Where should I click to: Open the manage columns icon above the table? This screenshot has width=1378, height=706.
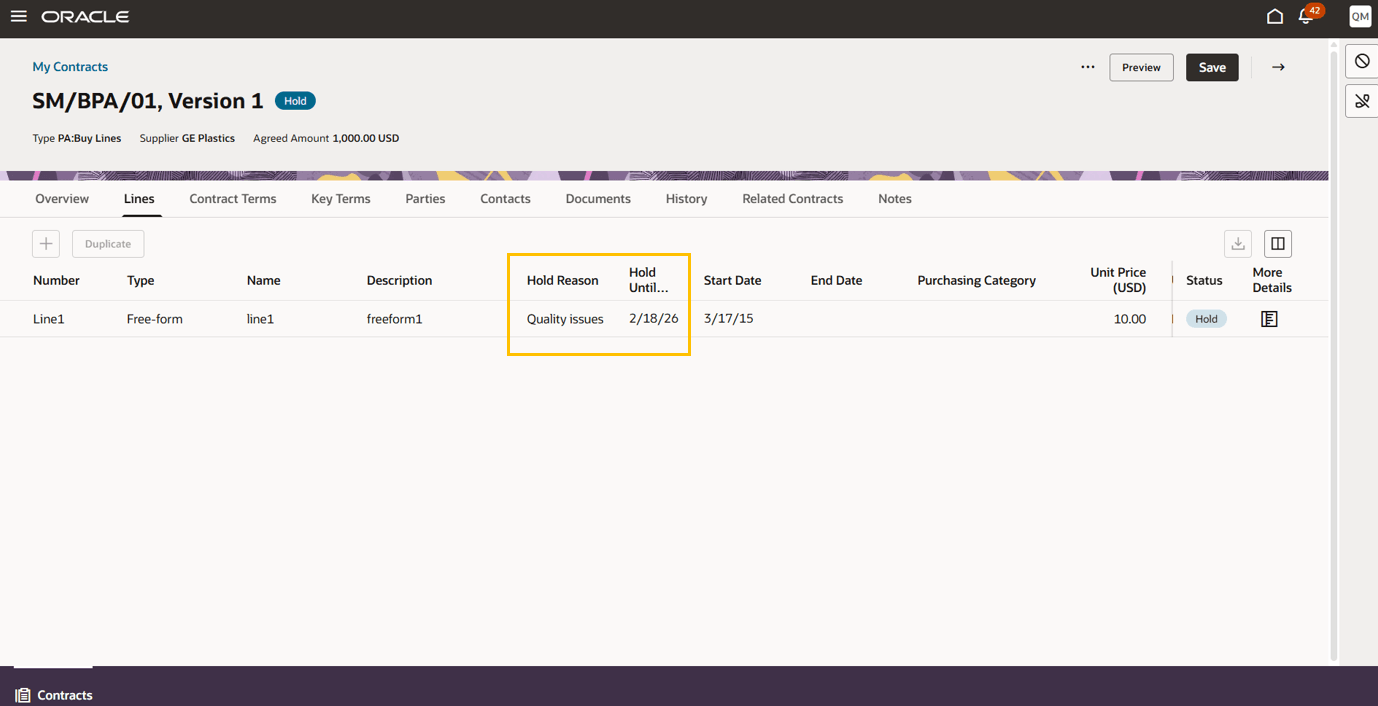[1277, 243]
